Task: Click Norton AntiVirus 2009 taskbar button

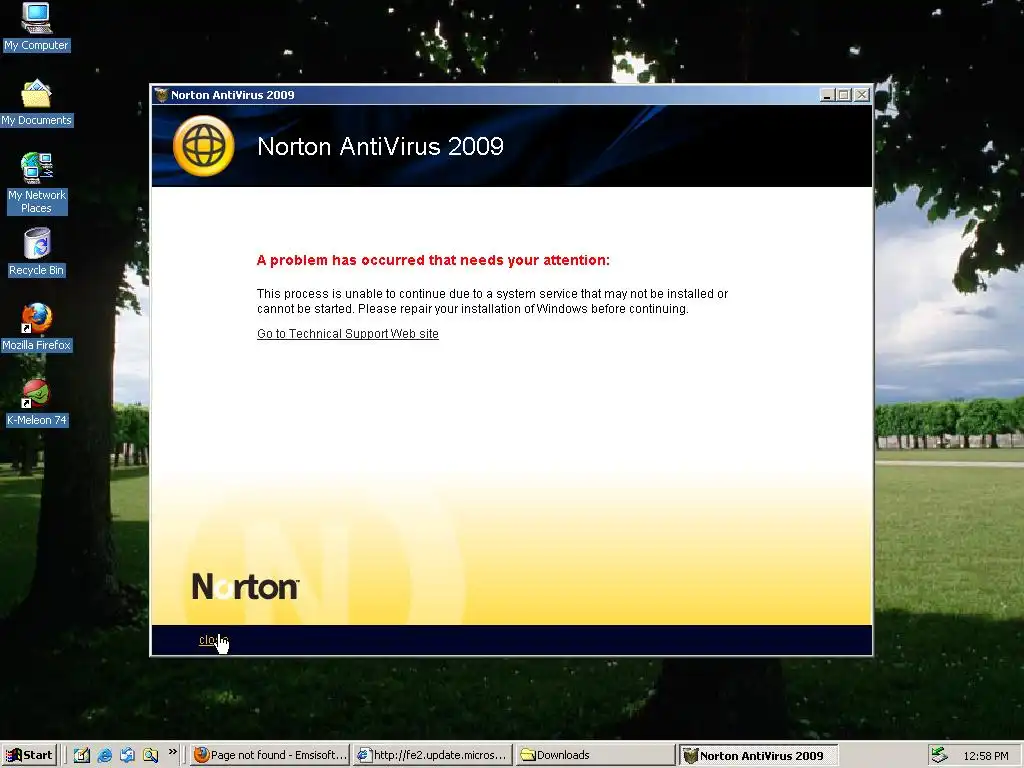Action: [x=758, y=755]
